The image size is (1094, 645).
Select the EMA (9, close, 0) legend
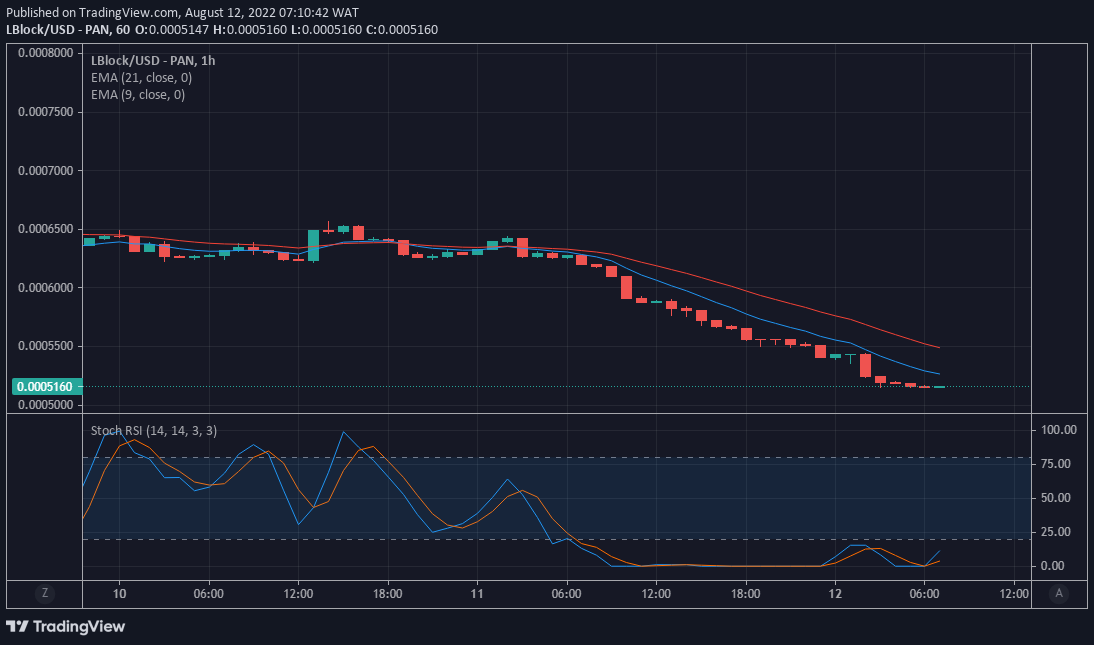coord(137,94)
